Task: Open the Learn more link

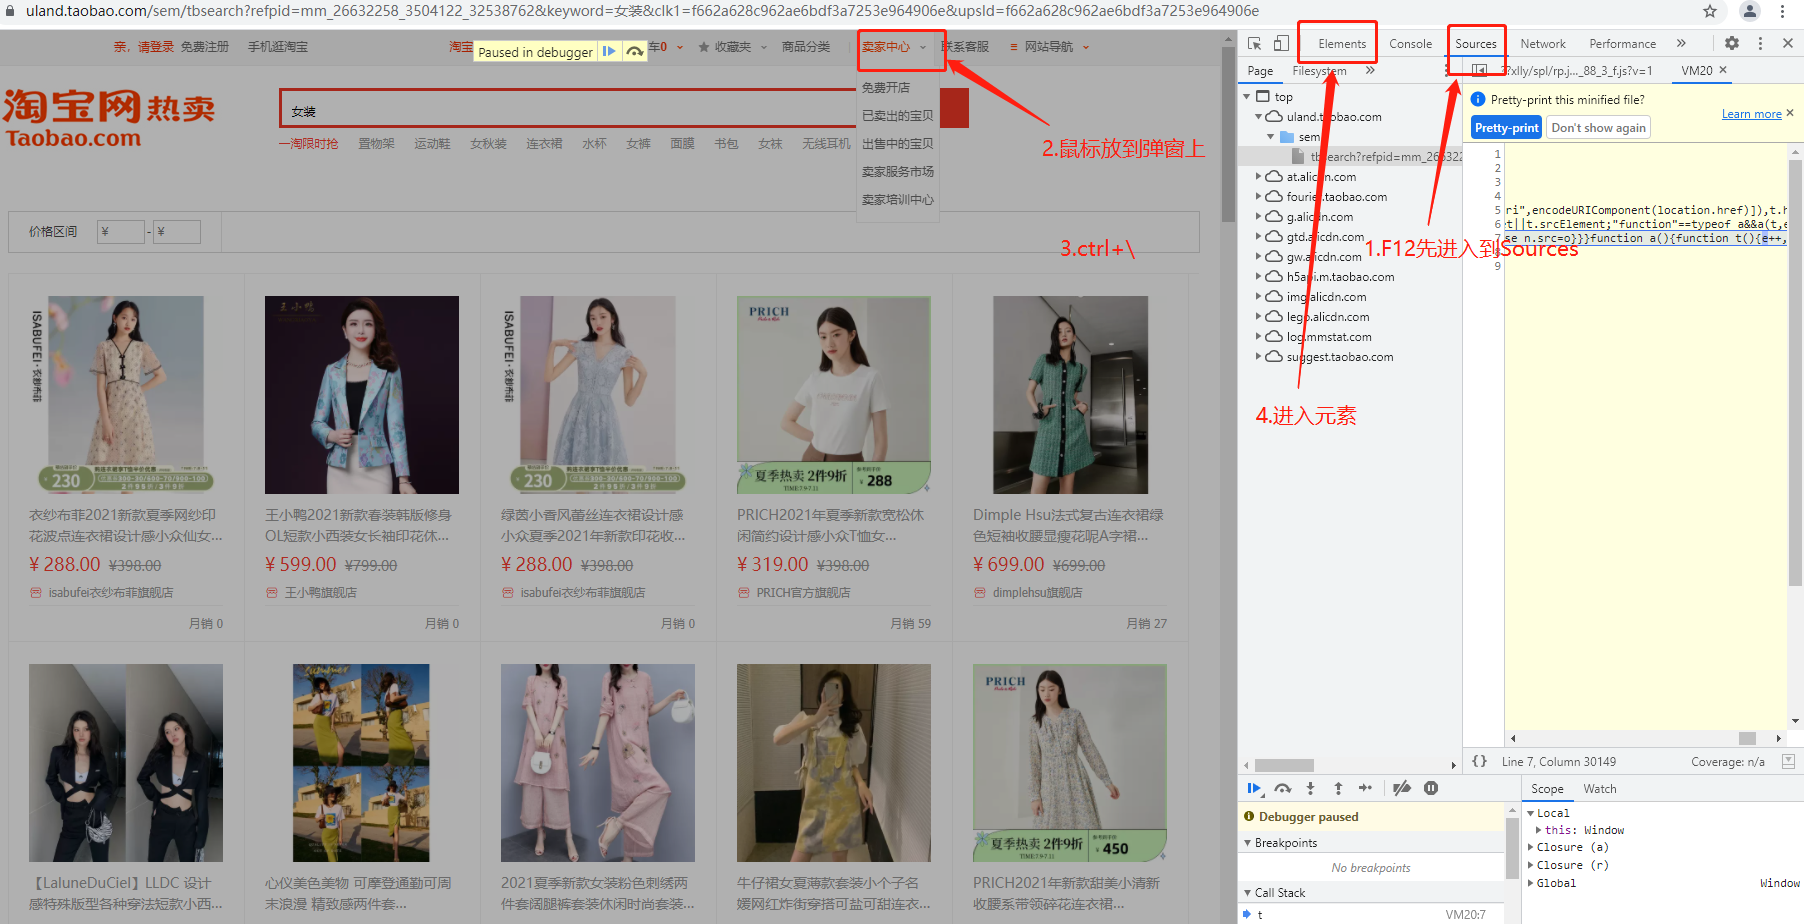Action: [1751, 114]
